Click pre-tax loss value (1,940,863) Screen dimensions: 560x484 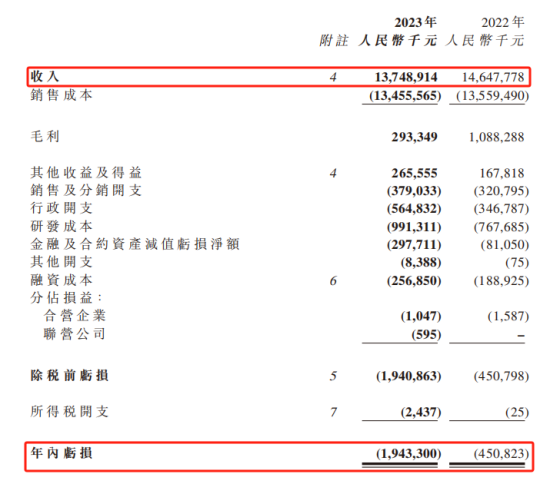click(409, 376)
